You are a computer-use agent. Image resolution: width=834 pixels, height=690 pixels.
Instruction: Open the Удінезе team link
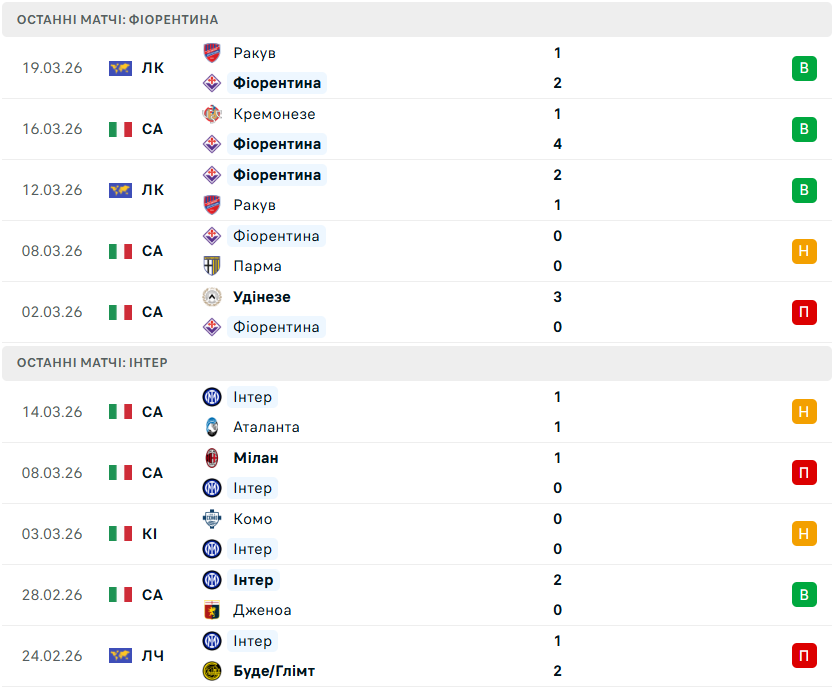pos(261,297)
